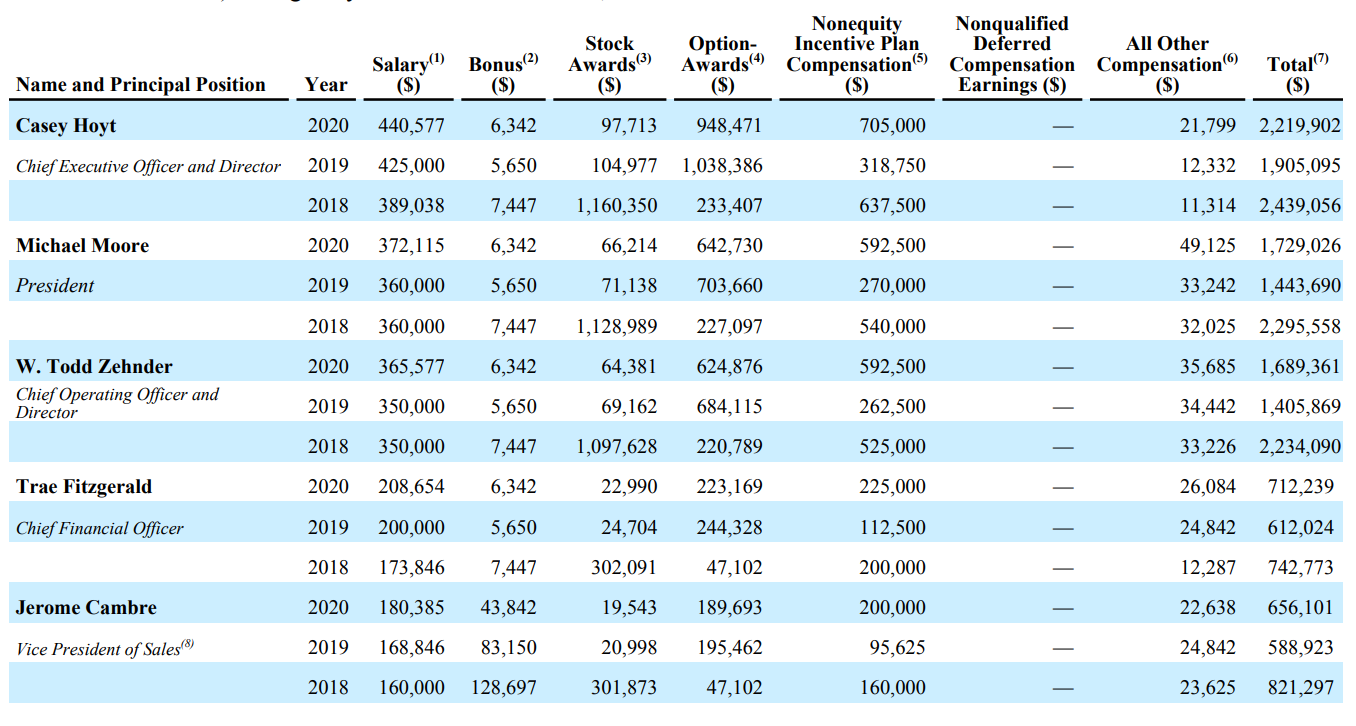Select stock awards value 1,097,628

point(617,447)
